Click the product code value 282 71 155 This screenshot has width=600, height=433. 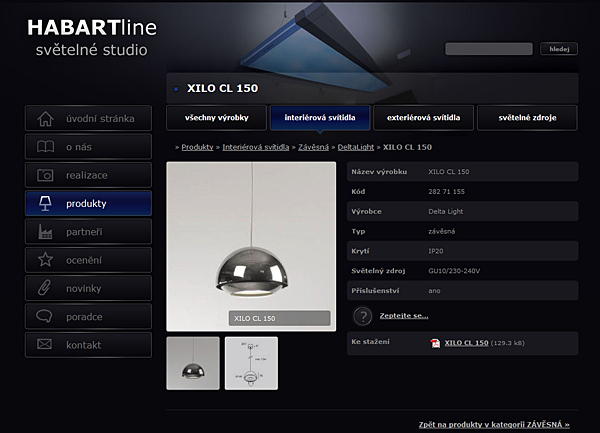(446, 192)
